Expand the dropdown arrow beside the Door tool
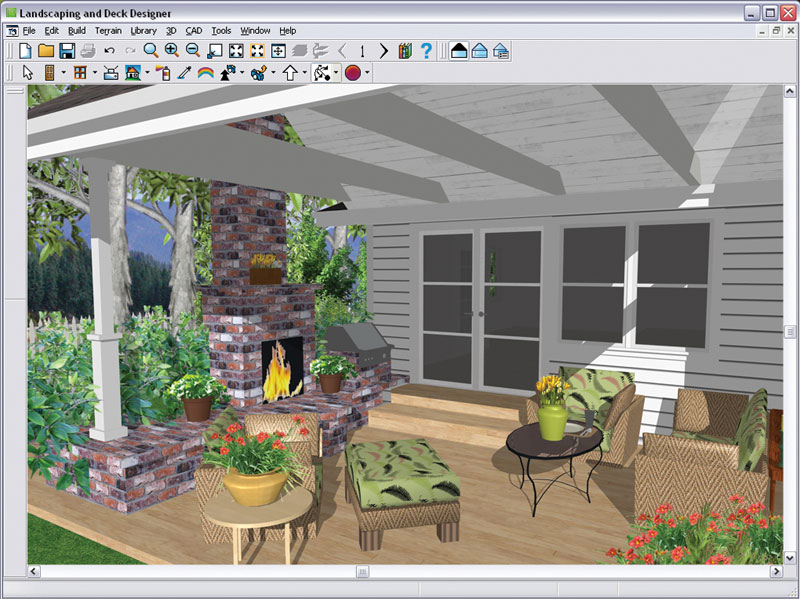 (x=63, y=73)
